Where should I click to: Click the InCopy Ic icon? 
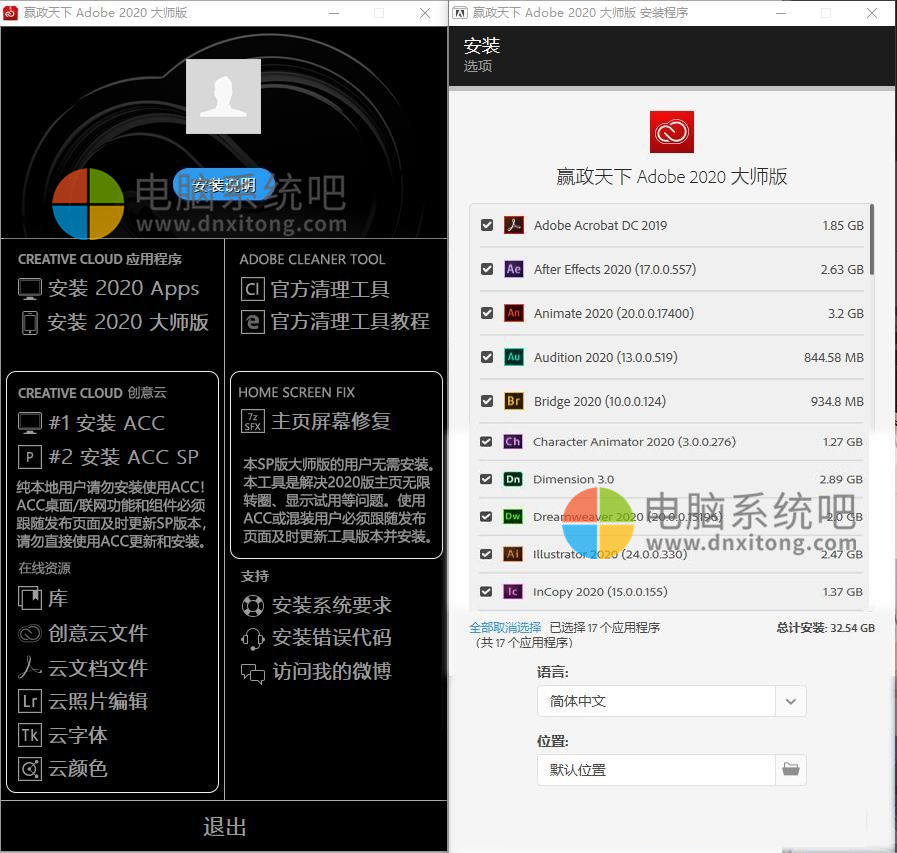coord(513,592)
